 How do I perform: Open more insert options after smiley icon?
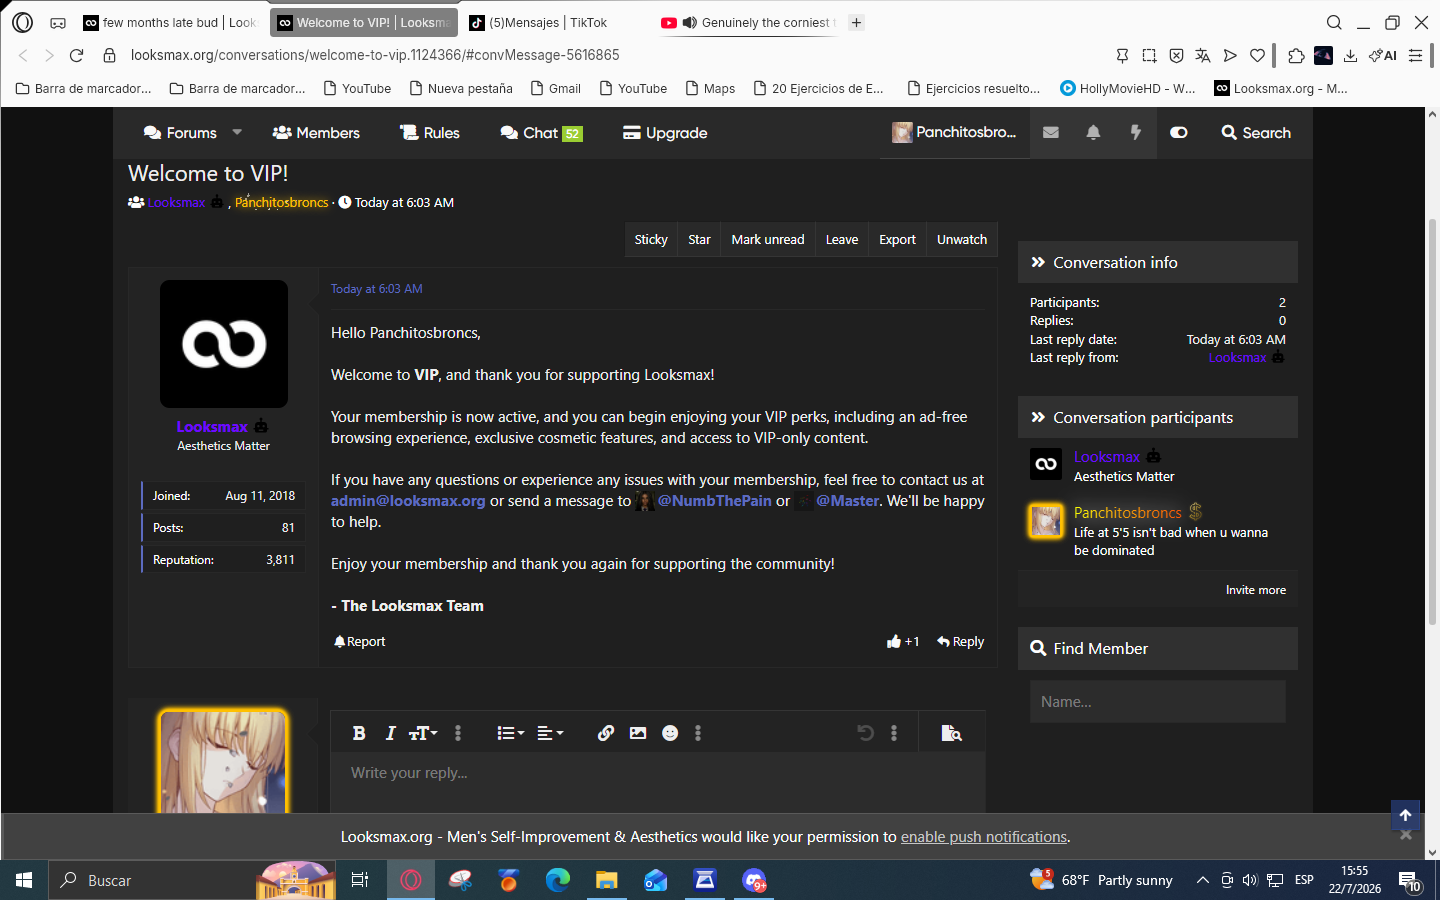698,733
